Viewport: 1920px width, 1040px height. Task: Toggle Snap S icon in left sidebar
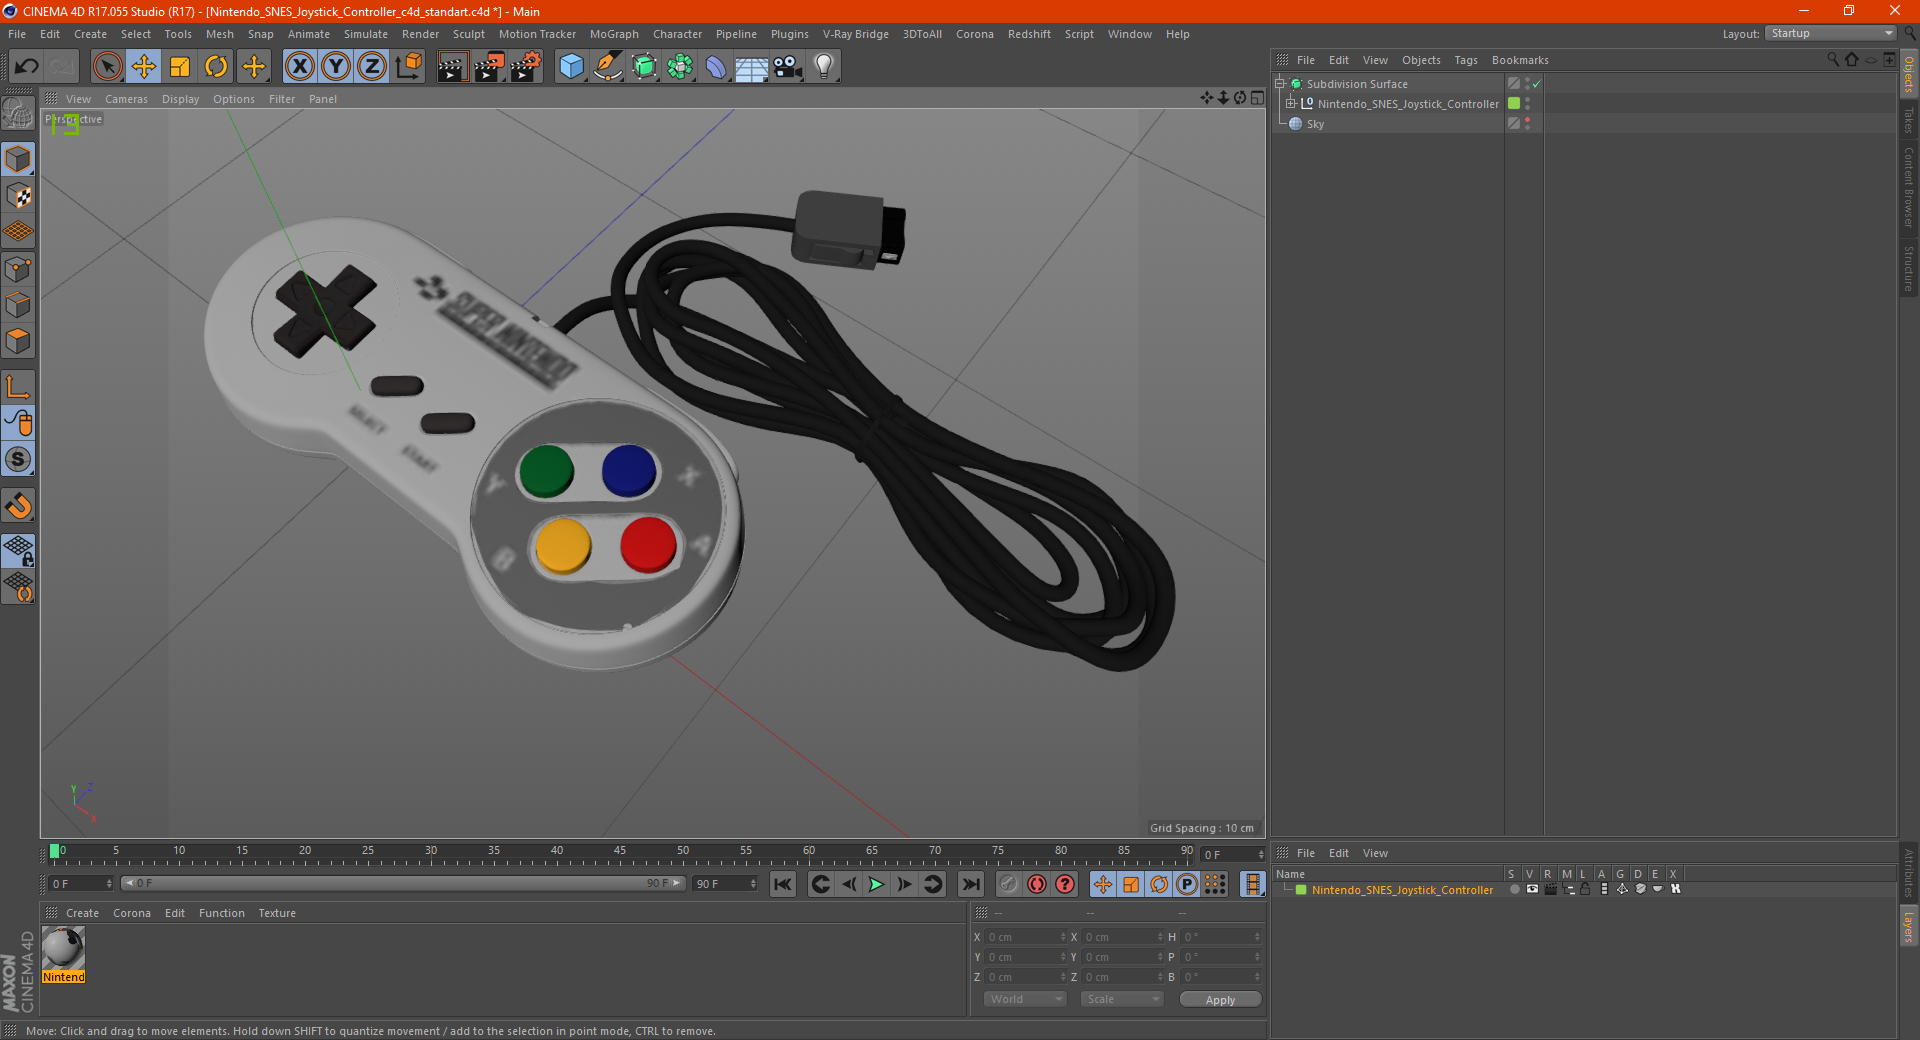(19, 459)
